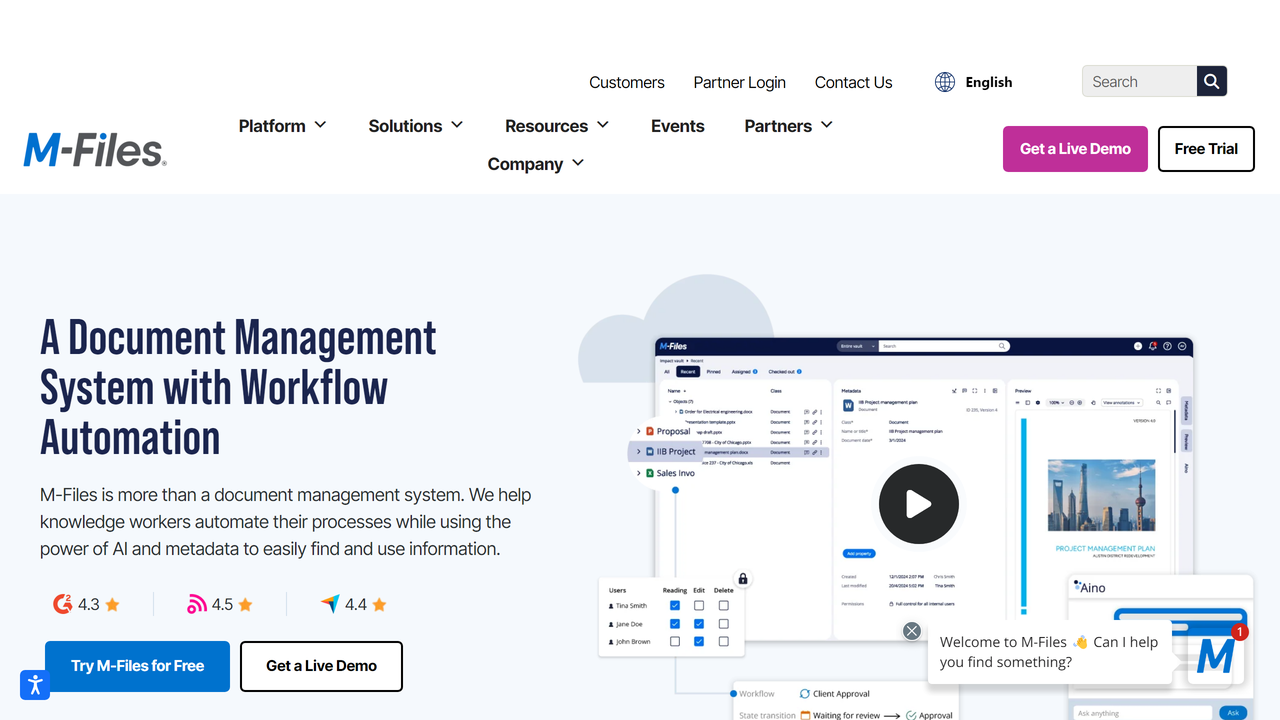Viewport: 1280px width, 720px height.
Task: Click the Word icon next to IIB Project
Action: pyautogui.click(x=650, y=452)
